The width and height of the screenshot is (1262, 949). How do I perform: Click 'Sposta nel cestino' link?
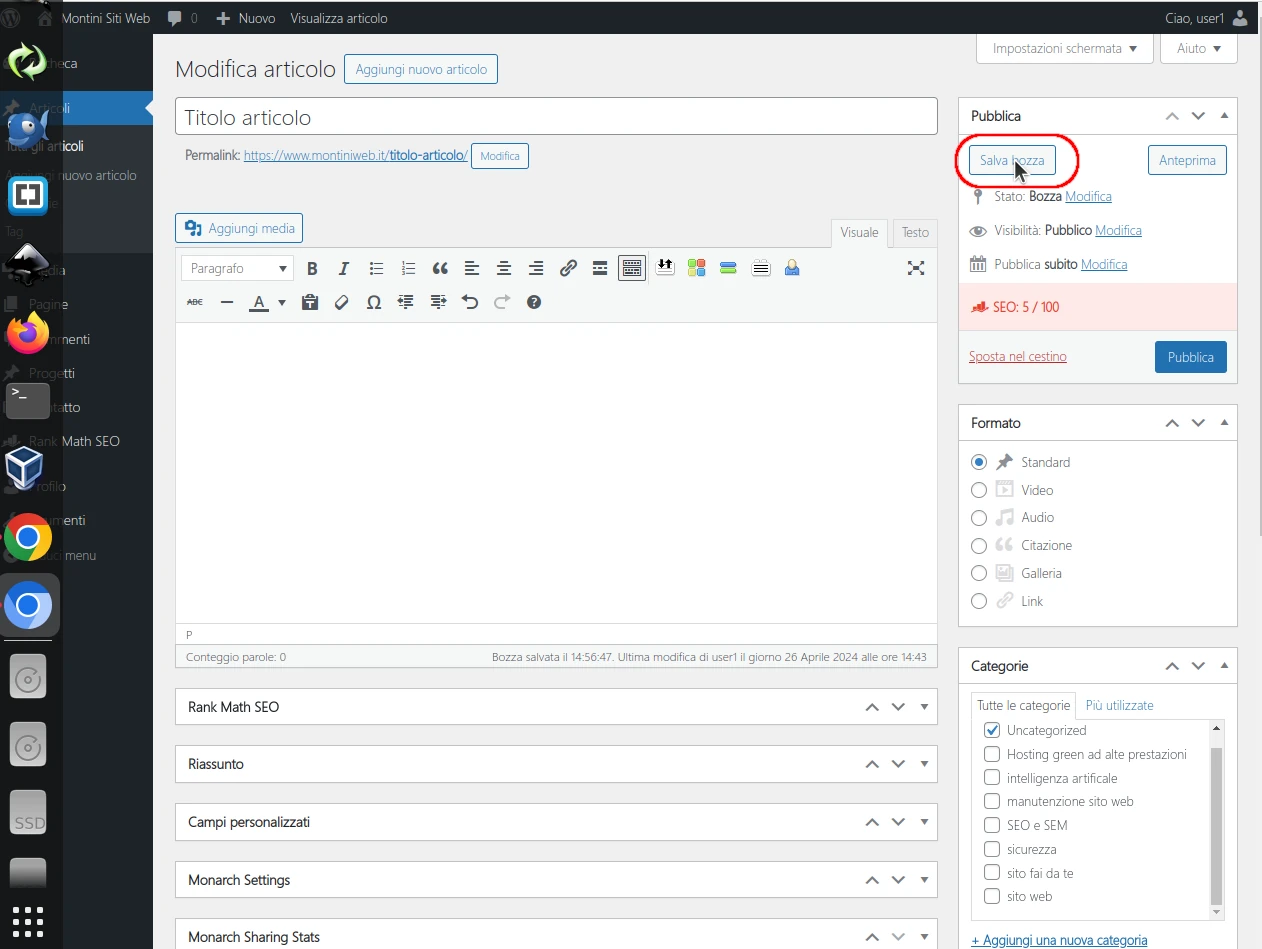click(x=1017, y=357)
